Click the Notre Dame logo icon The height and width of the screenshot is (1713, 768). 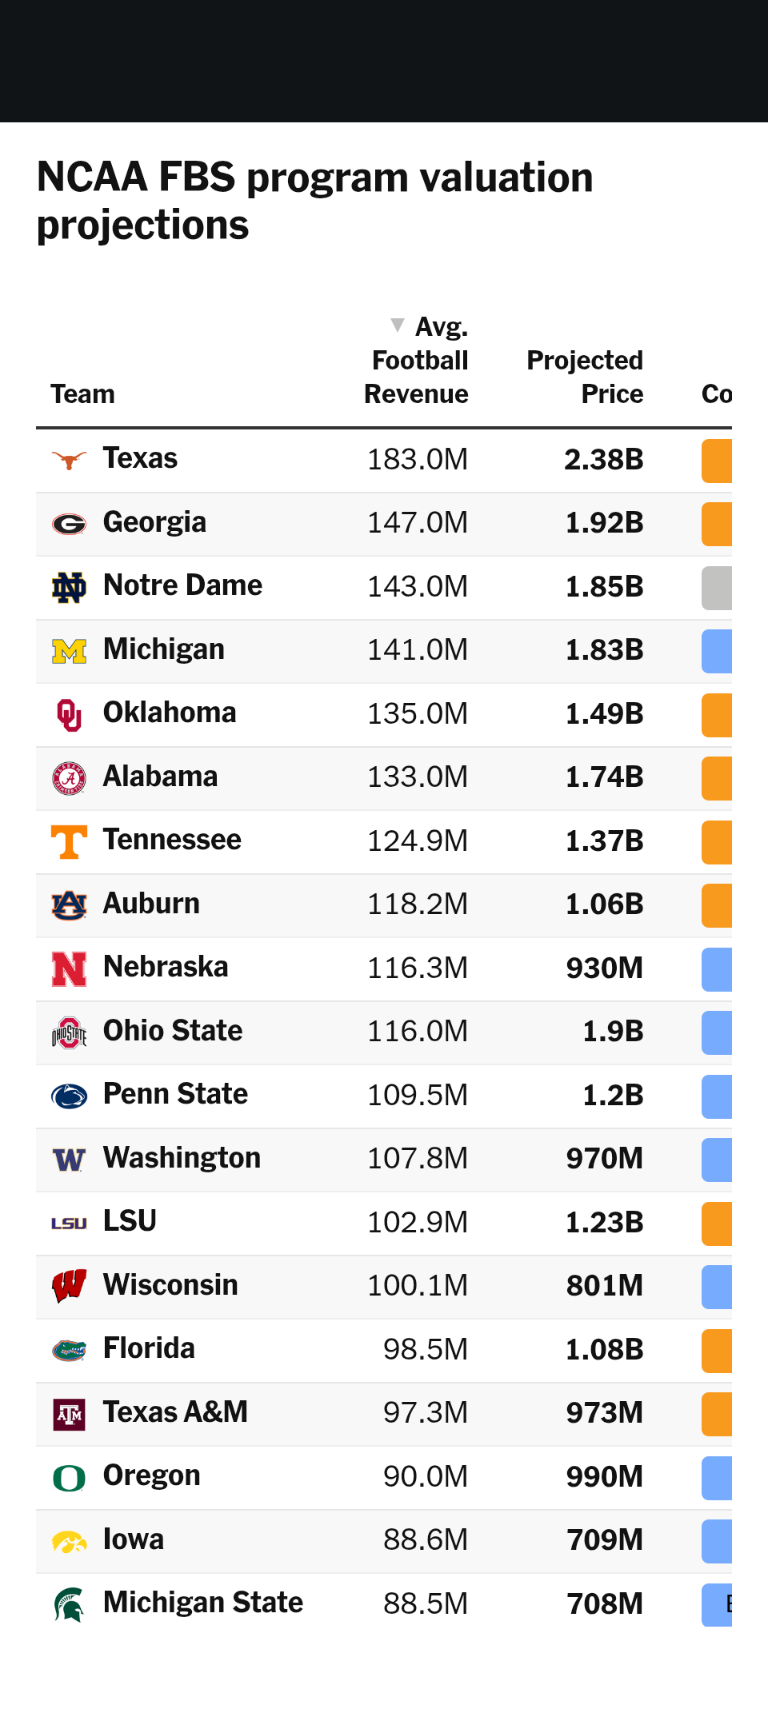(x=69, y=587)
